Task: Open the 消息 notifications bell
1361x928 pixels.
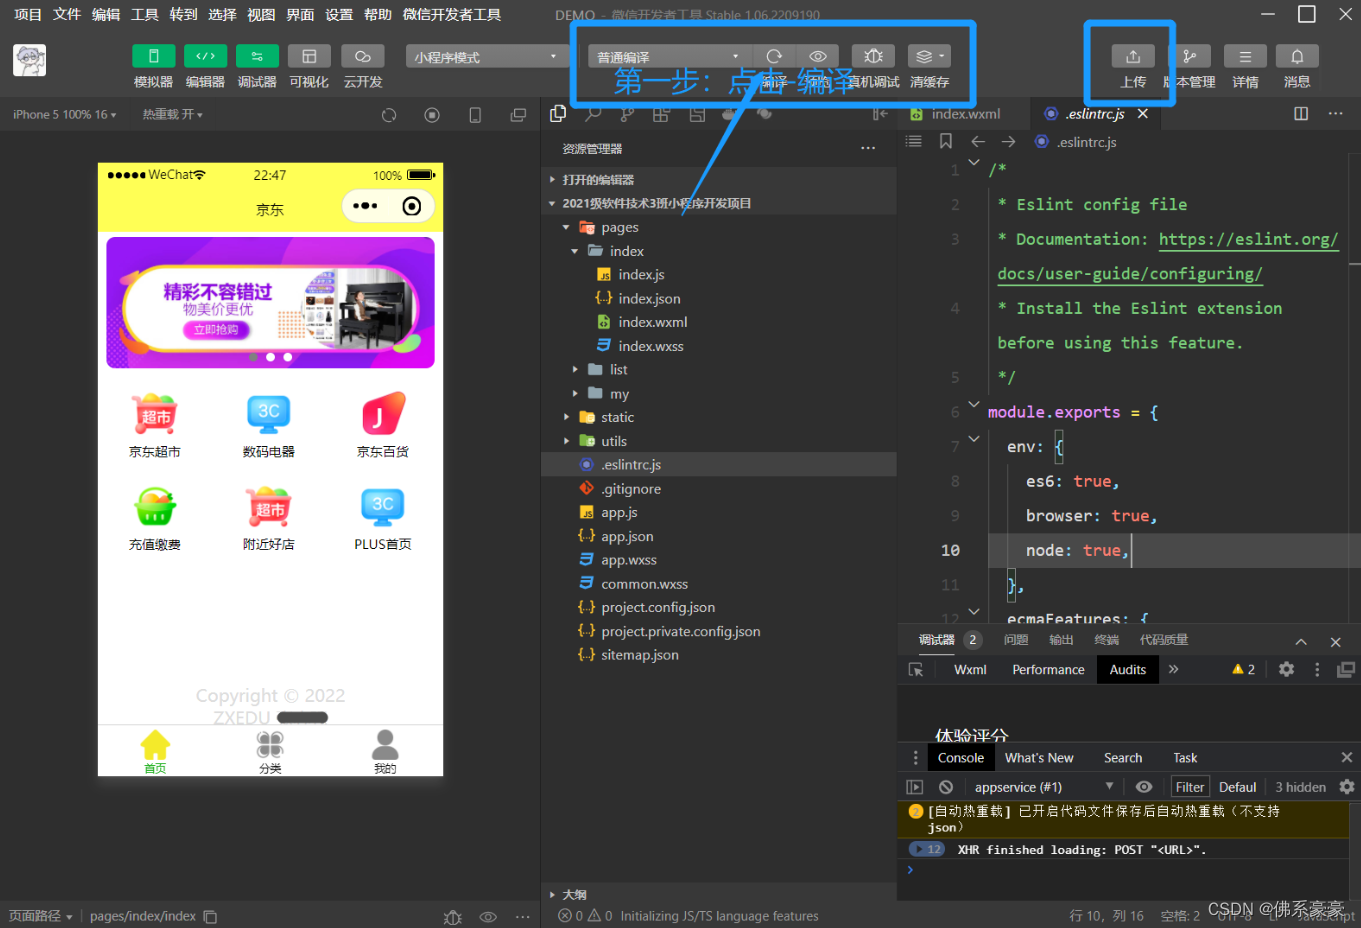Action: [1297, 57]
